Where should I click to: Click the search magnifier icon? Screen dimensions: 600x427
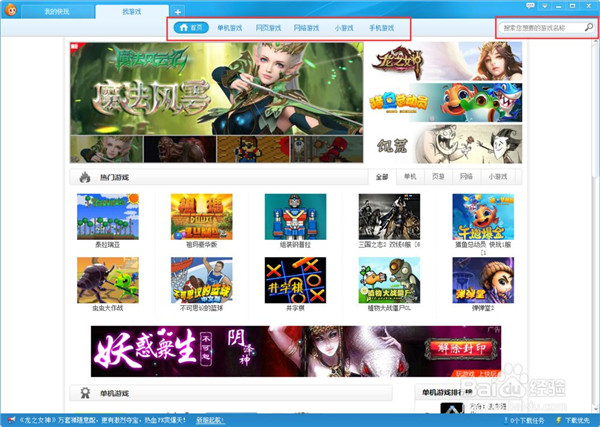(x=589, y=28)
